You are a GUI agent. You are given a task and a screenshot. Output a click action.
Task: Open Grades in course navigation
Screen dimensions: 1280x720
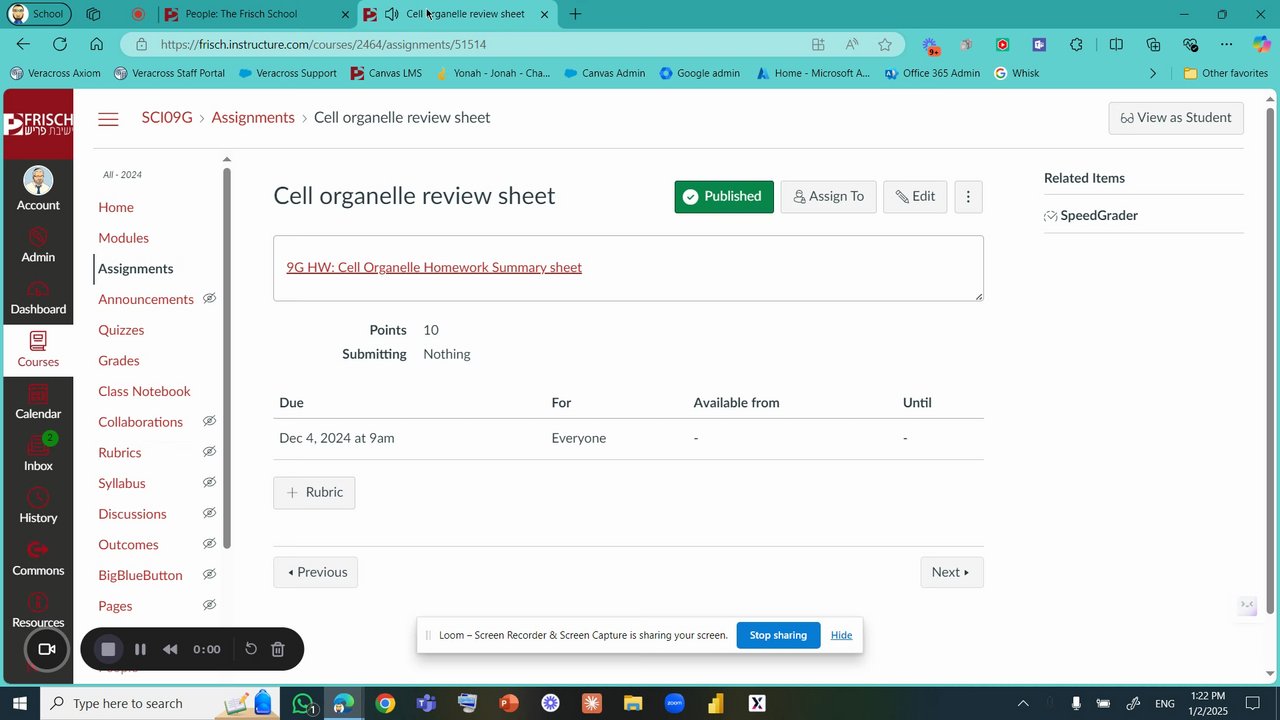tap(119, 360)
